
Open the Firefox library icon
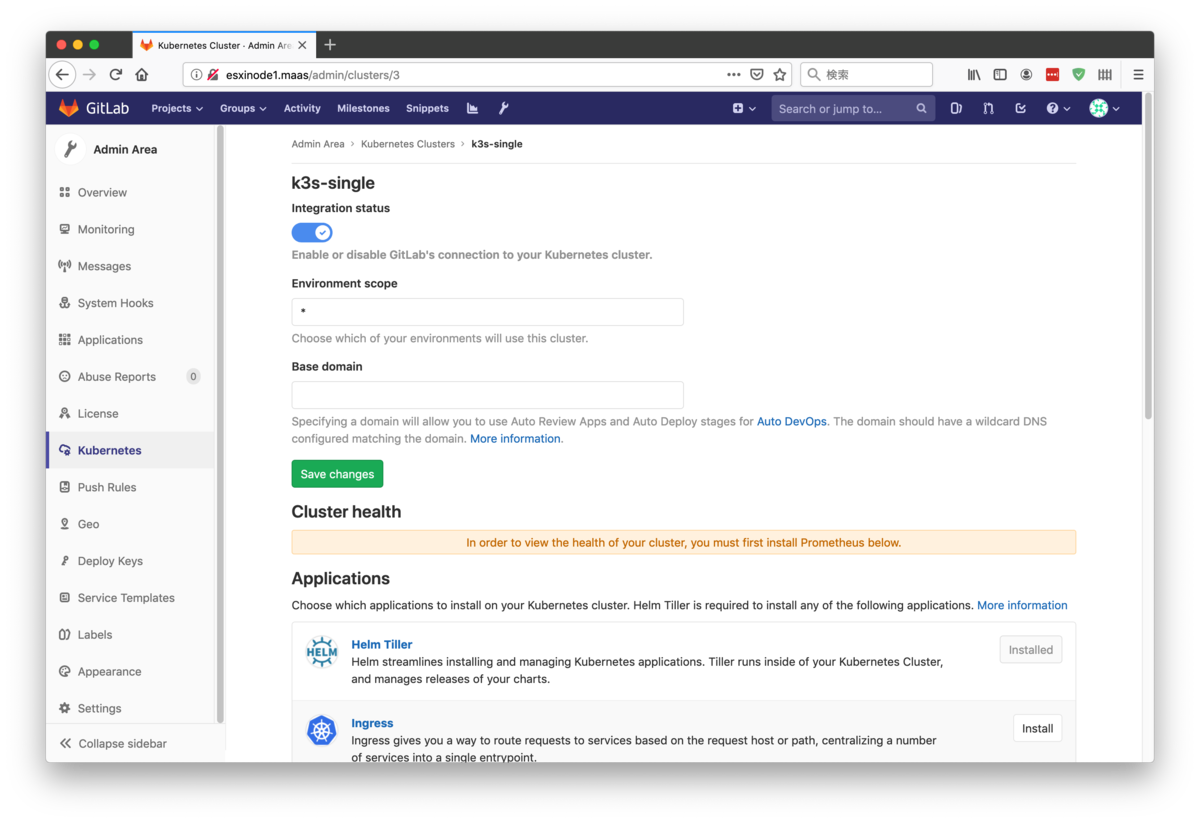tap(973, 74)
